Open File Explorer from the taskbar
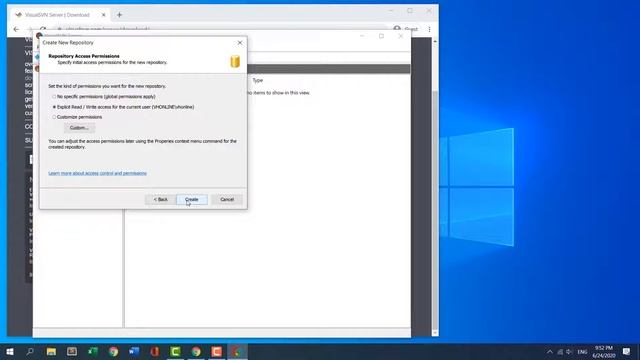The height and width of the screenshot is (360, 640). [51, 351]
